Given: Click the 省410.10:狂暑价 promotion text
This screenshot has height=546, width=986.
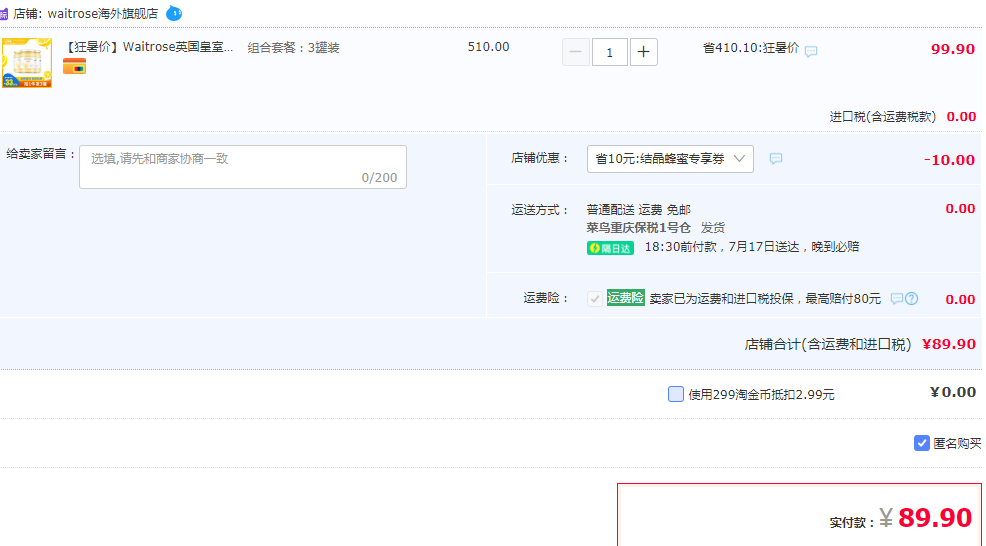Looking at the screenshot, I should pos(751,48).
